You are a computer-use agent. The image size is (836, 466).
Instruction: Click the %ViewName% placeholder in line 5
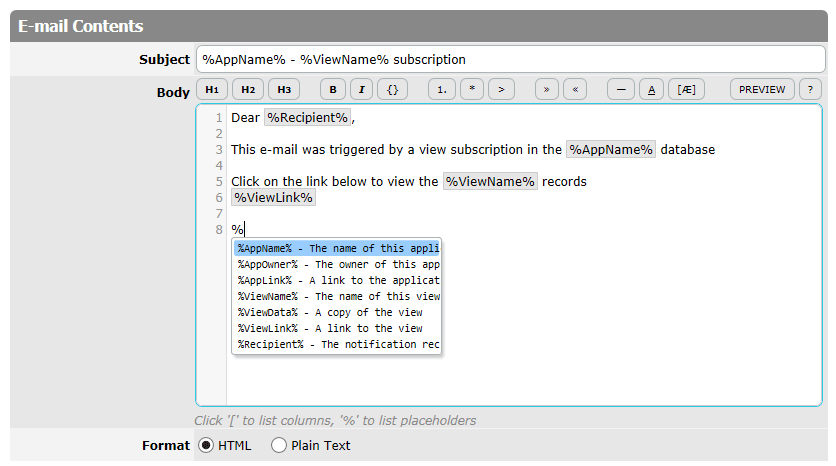[490, 182]
